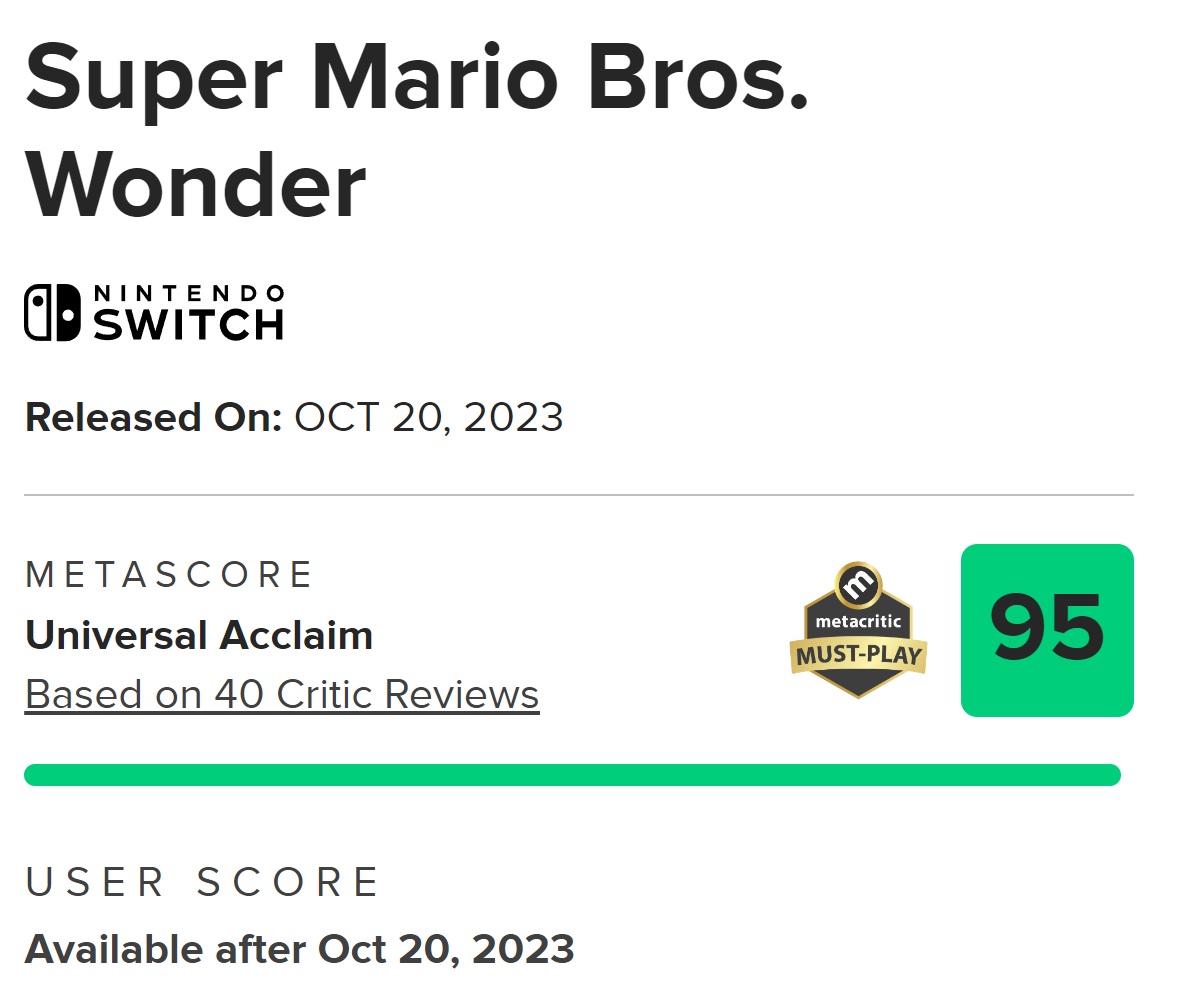Select the USER SCORE section heading
The height and width of the screenshot is (988, 1187).
click(202, 882)
